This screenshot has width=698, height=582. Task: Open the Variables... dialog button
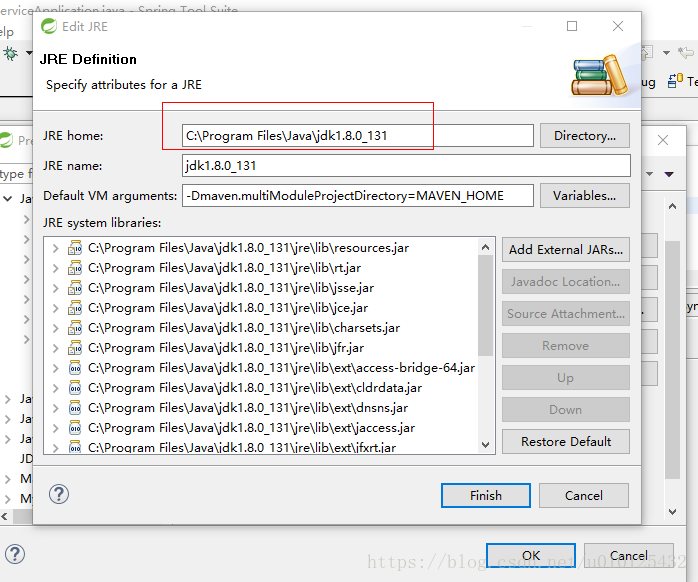[584, 195]
